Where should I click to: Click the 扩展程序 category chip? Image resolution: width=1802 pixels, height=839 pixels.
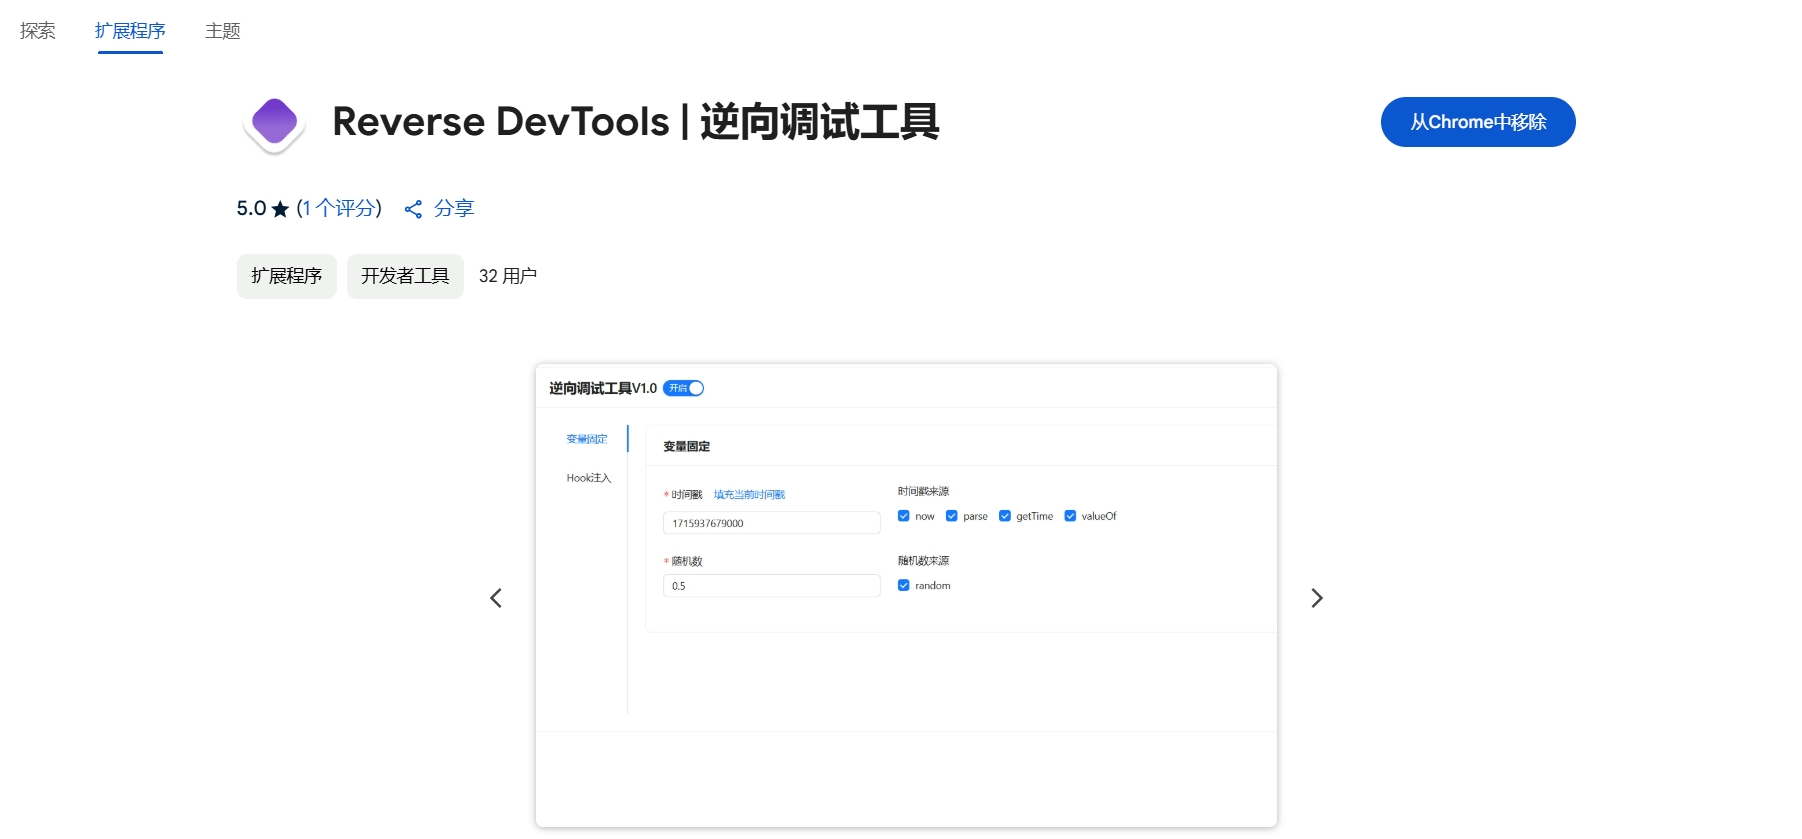[x=286, y=276]
